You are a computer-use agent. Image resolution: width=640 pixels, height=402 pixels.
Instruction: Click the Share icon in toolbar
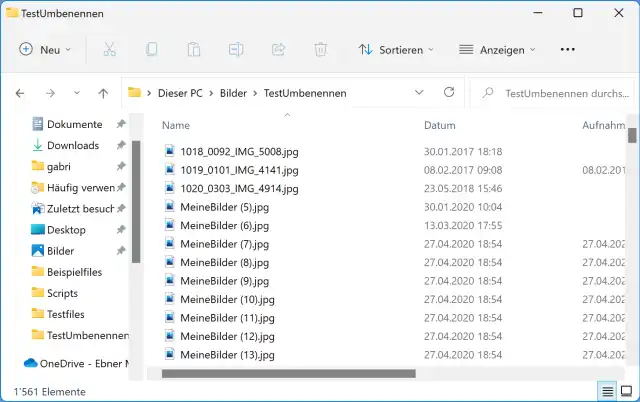point(279,49)
